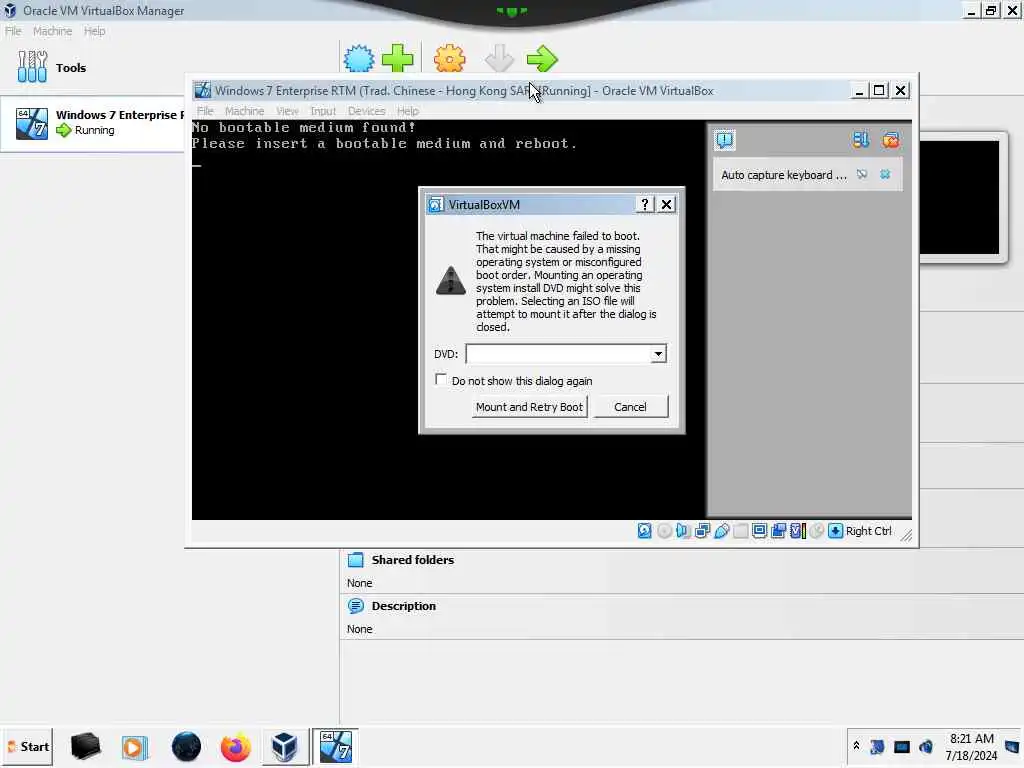Click the CPU virtualization status indicator
The height and width of the screenshot is (768, 1024).
(x=797, y=531)
